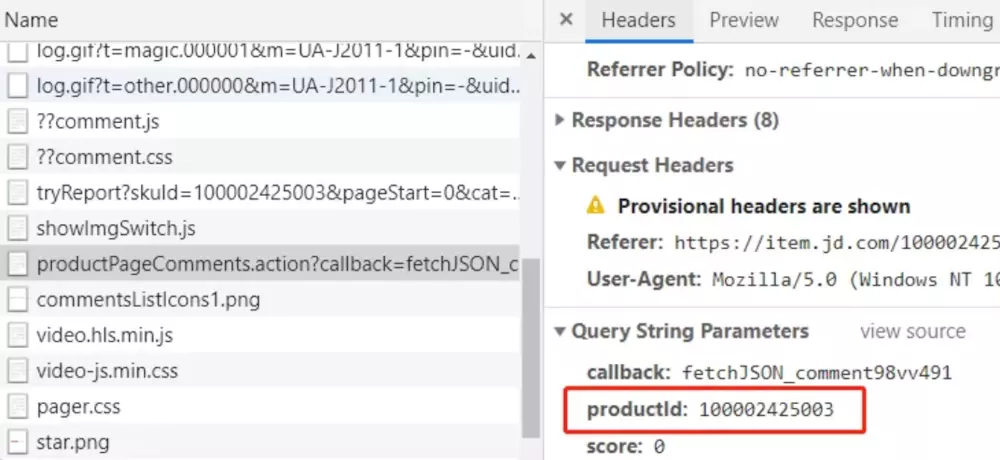Screen dimensions: 1000x460
Task: Close the request details panel
Action: click(566, 20)
